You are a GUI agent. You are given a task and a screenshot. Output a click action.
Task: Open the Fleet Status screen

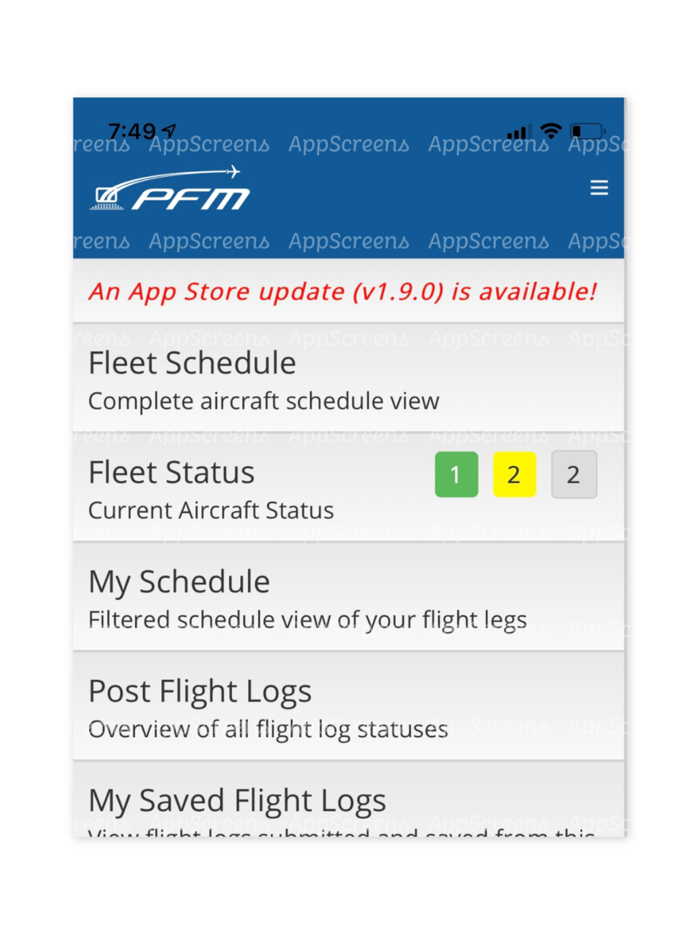coord(171,472)
